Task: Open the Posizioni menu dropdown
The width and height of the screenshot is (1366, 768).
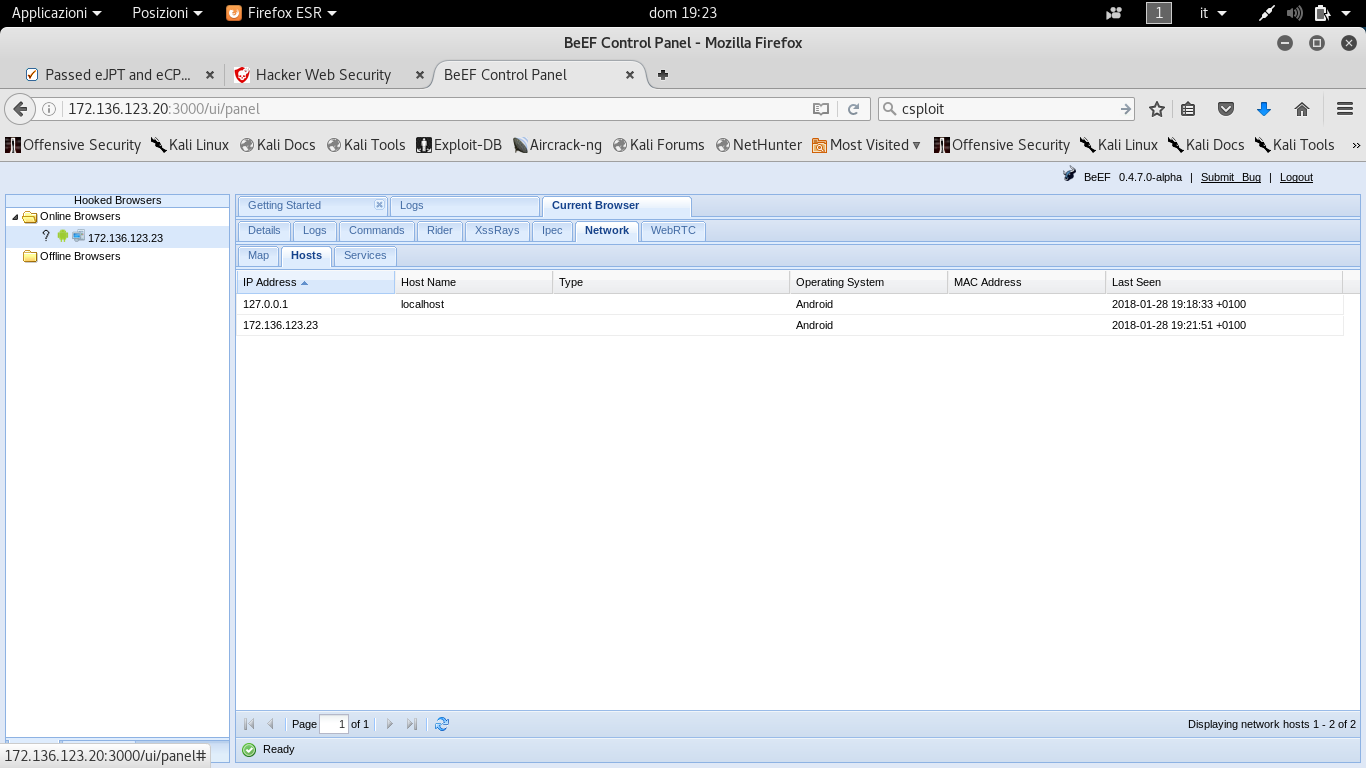Action: point(167,13)
